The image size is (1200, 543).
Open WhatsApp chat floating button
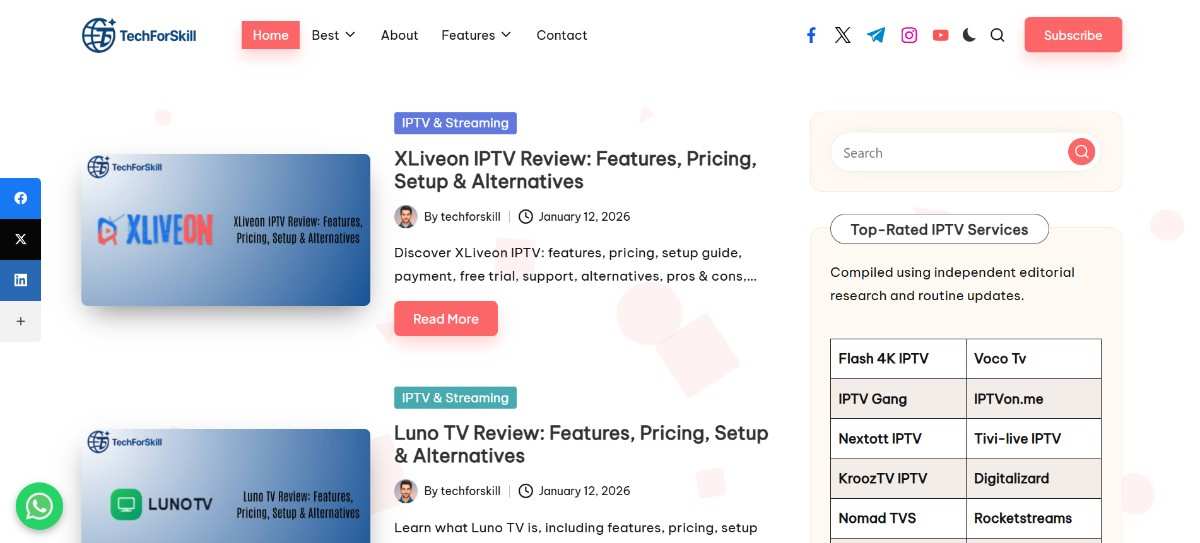(x=39, y=506)
